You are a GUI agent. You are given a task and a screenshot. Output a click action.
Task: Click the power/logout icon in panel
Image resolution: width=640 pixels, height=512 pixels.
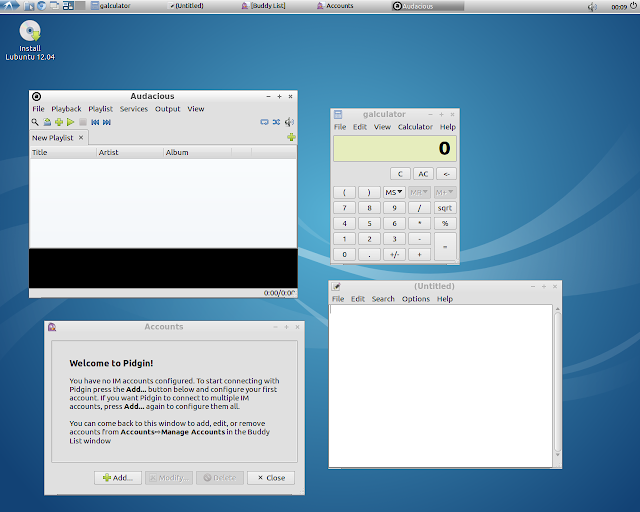click(x=633, y=6)
